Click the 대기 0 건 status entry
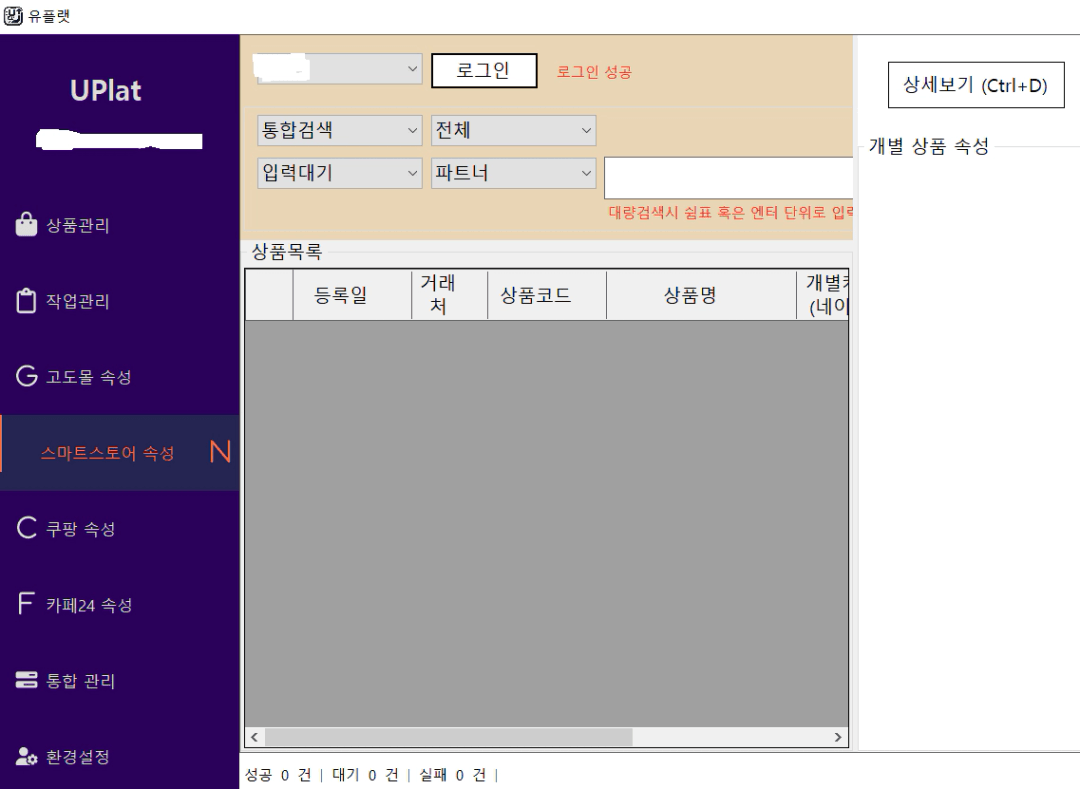The width and height of the screenshot is (1080, 789). click(x=365, y=775)
